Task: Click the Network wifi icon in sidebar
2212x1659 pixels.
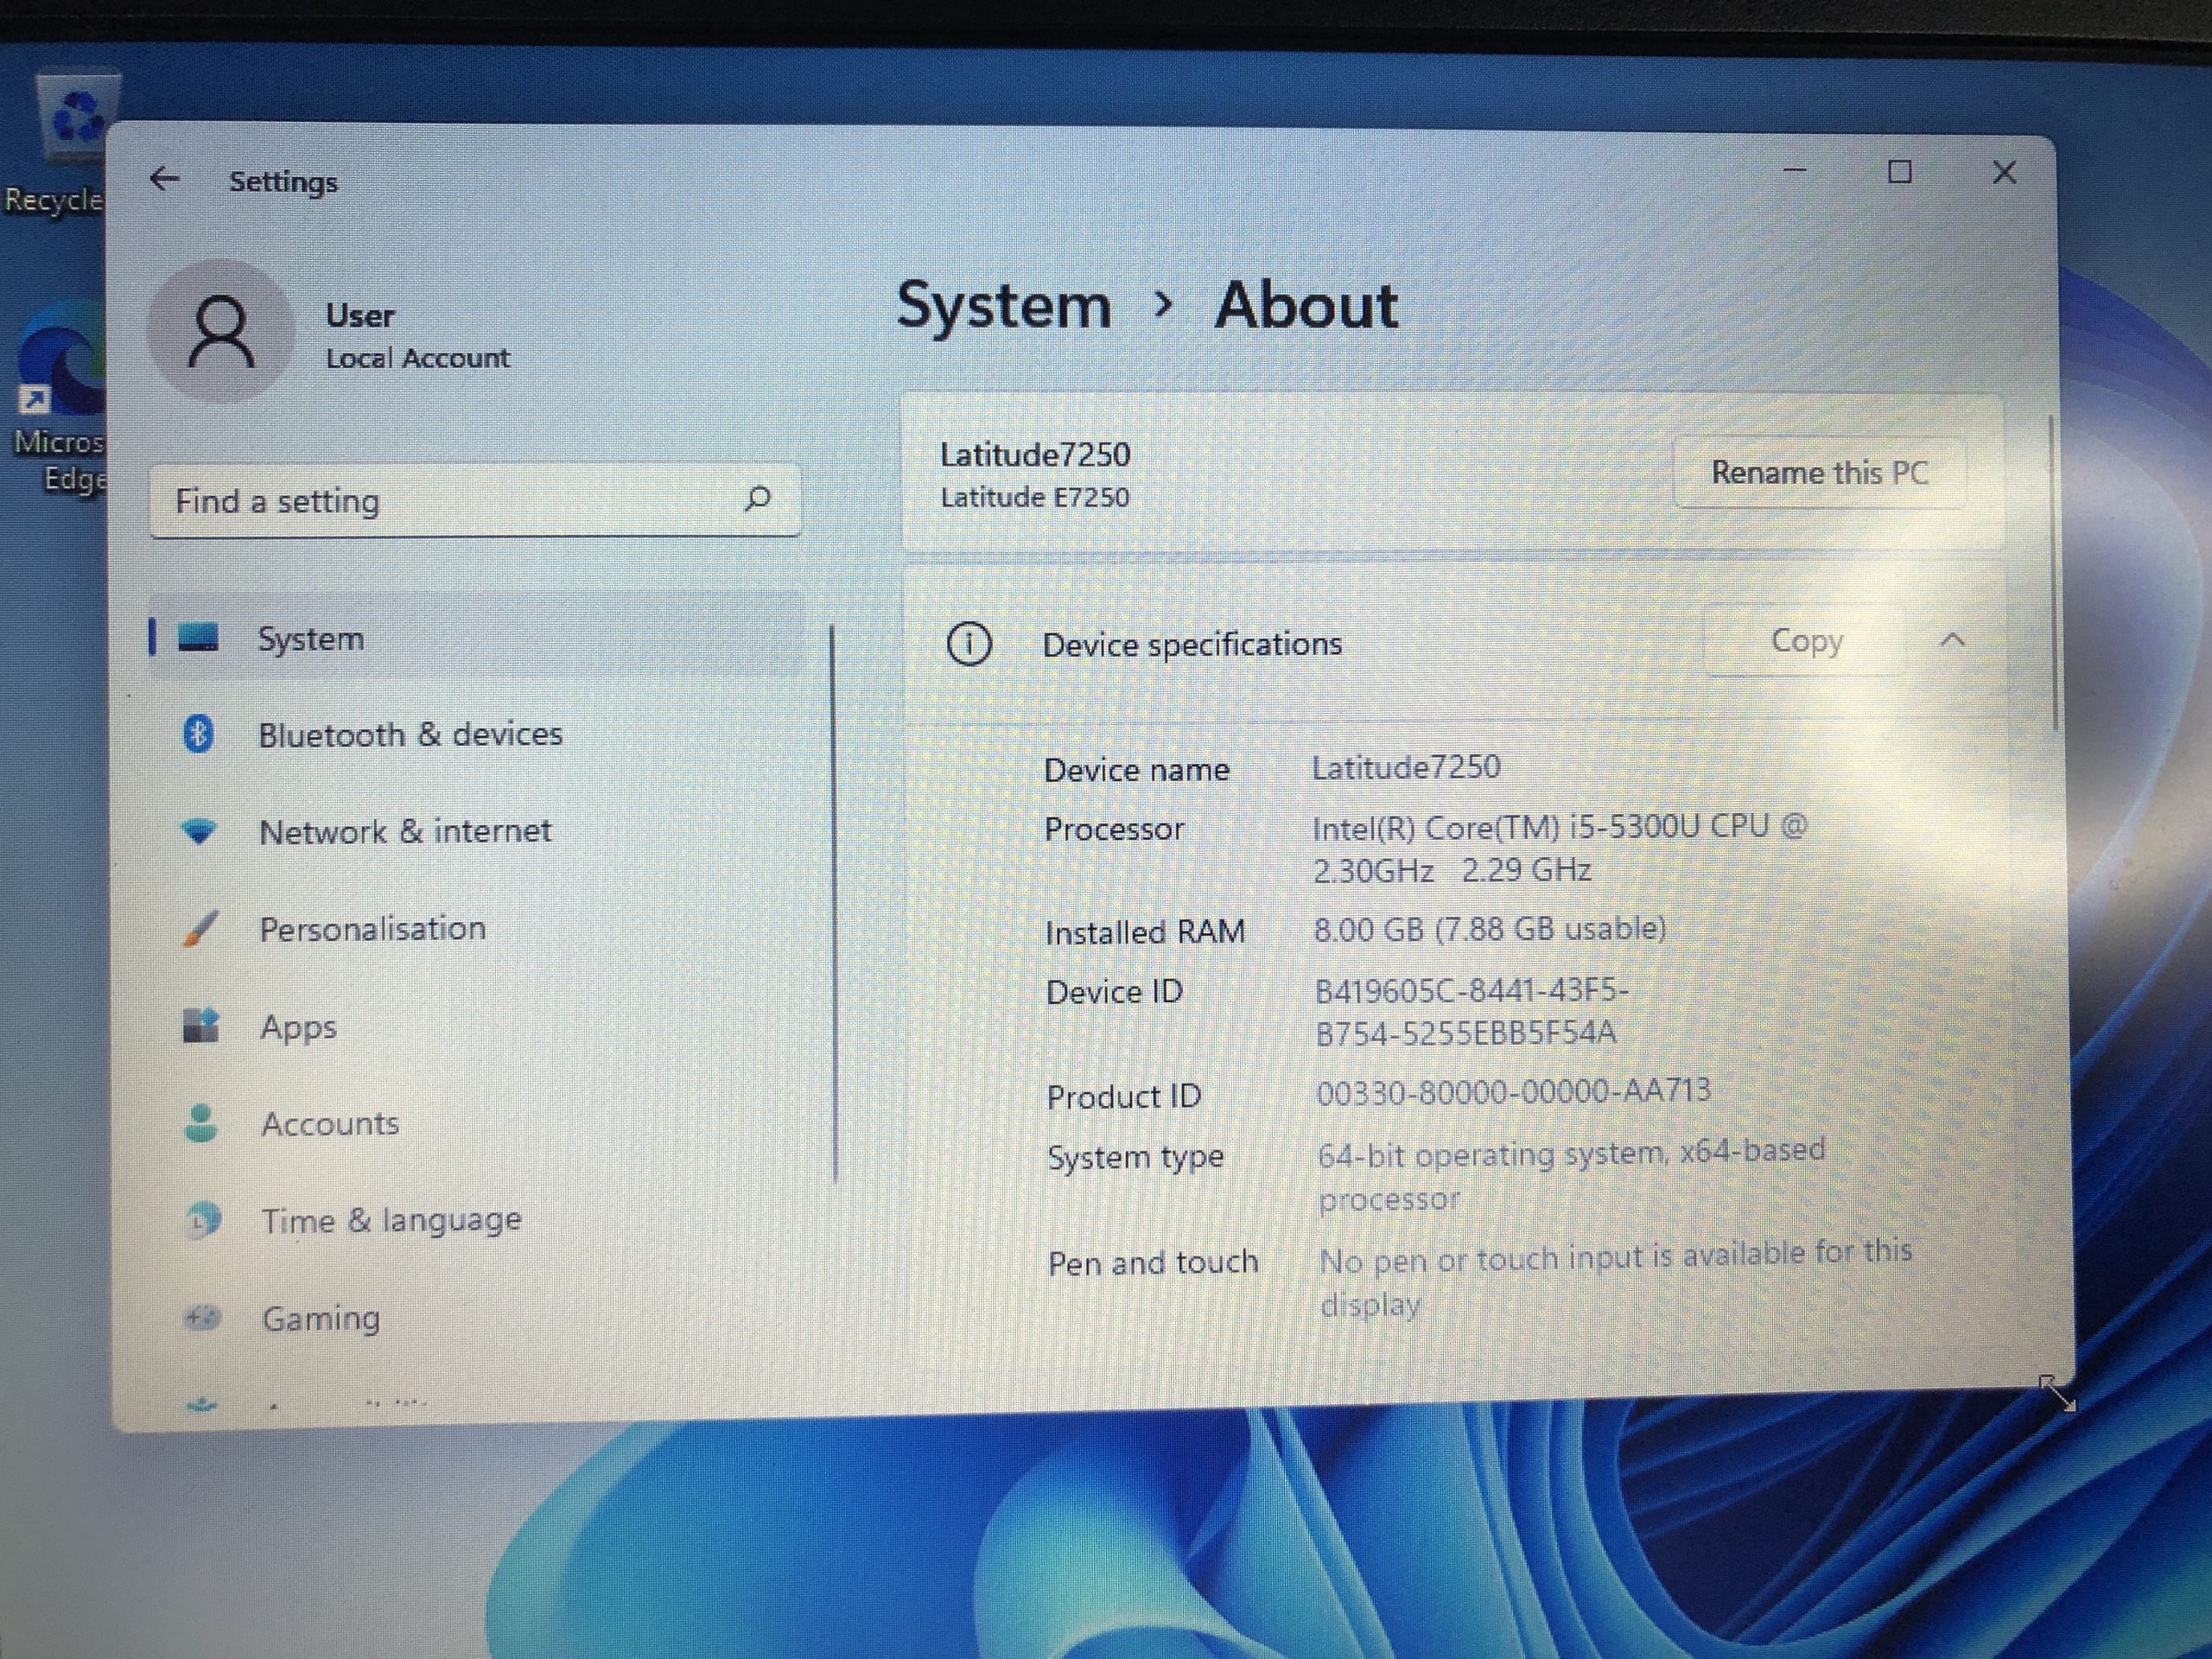Action: (x=199, y=831)
